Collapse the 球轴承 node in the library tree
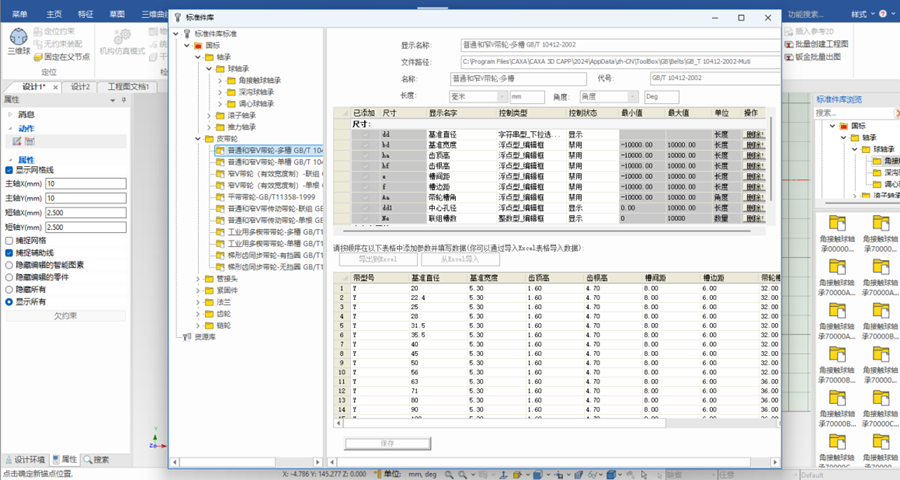The height and width of the screenshot is (480, 900). (210, 69)
